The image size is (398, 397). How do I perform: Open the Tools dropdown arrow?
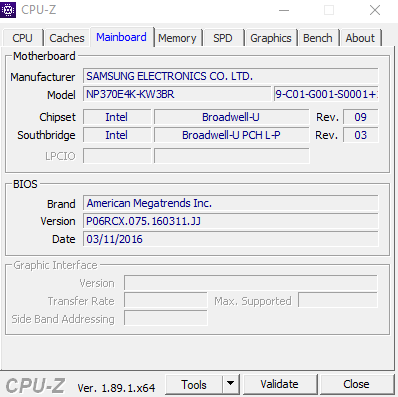pos(230,384)
